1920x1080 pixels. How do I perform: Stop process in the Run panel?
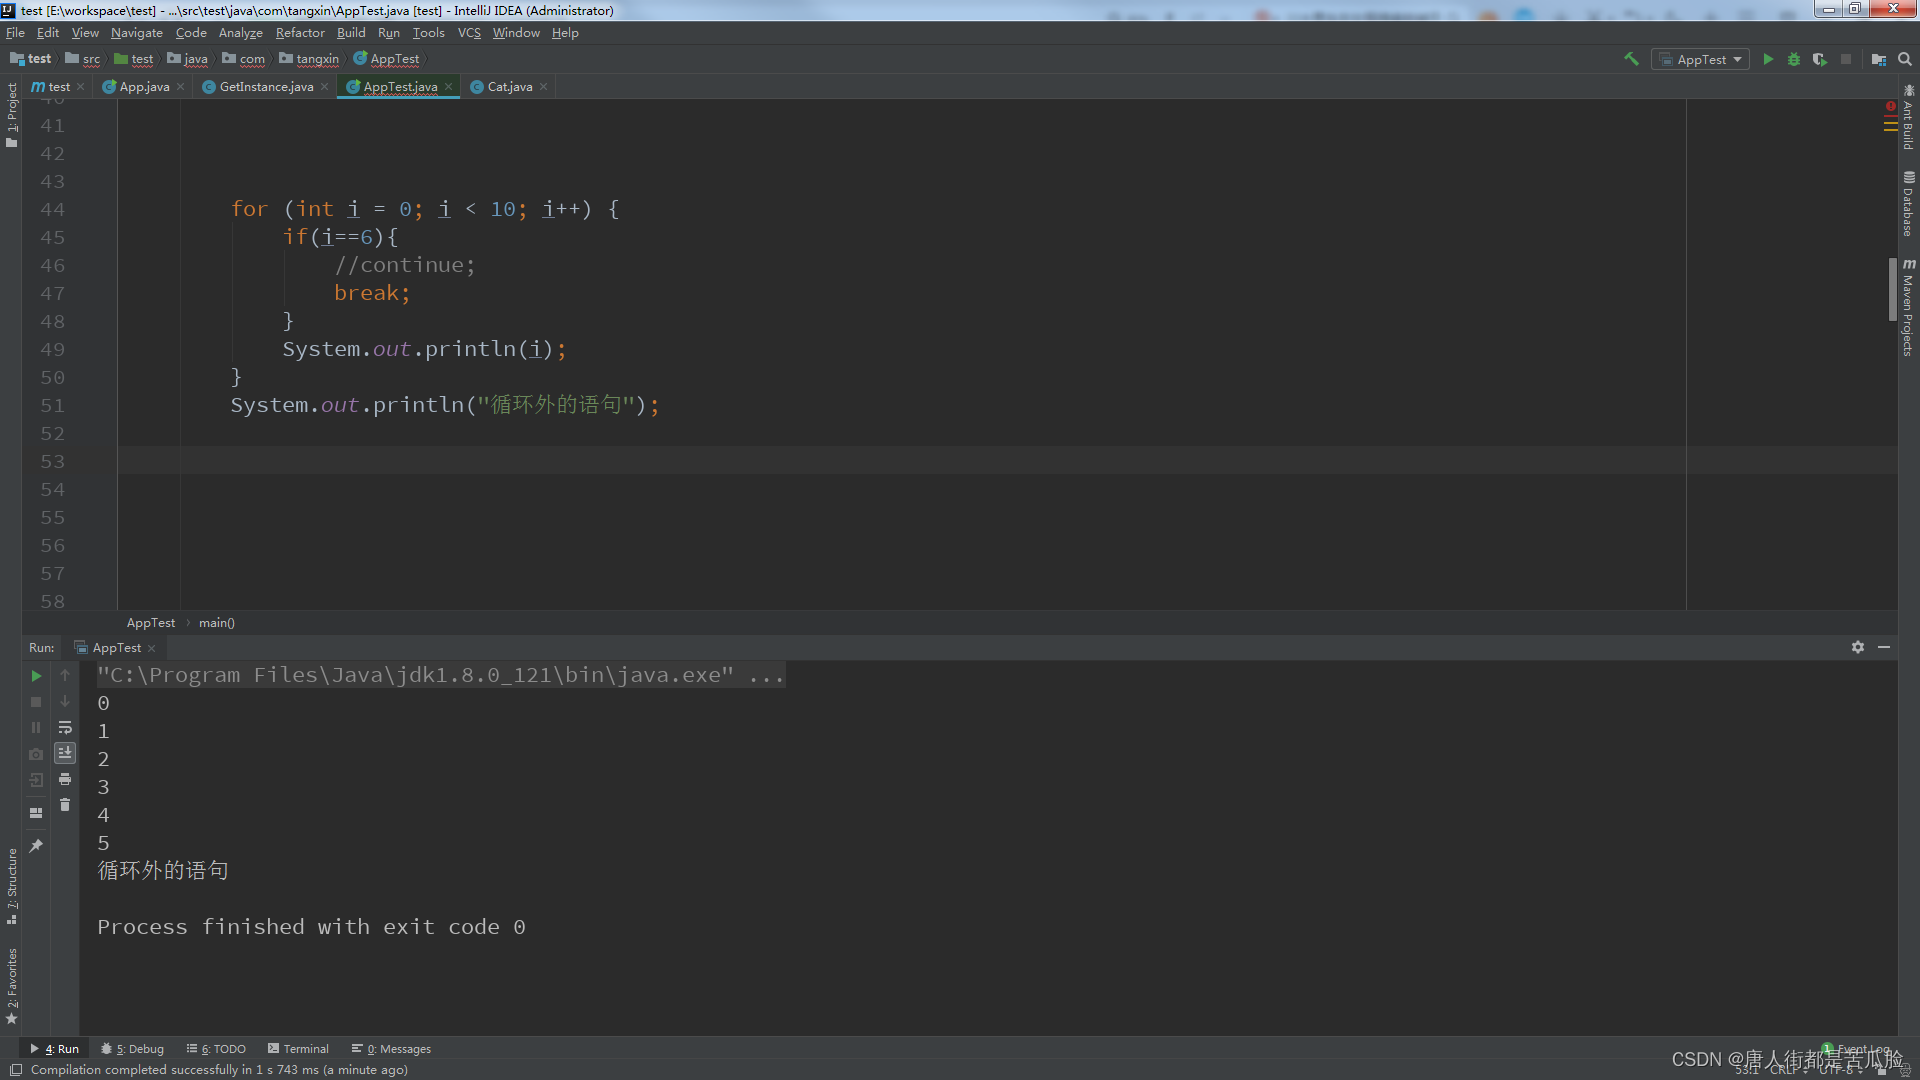(36, 702)
